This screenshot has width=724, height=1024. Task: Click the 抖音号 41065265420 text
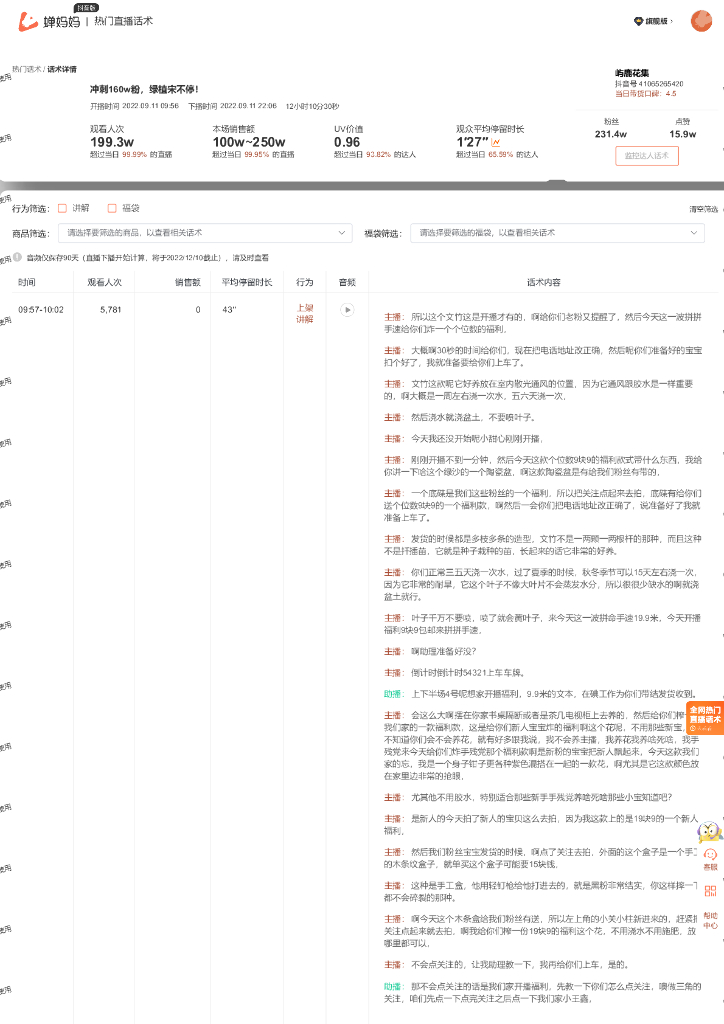click(x=649, y=84)
